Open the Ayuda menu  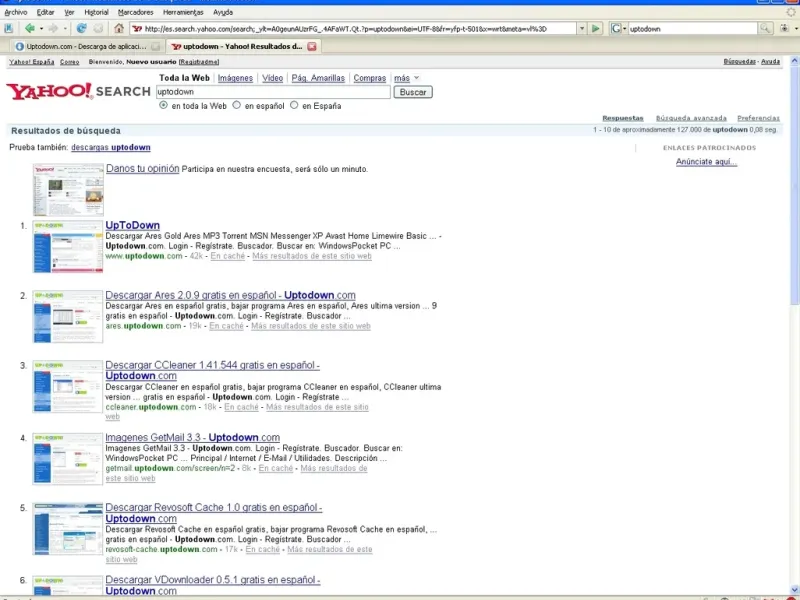click(223, 12)
